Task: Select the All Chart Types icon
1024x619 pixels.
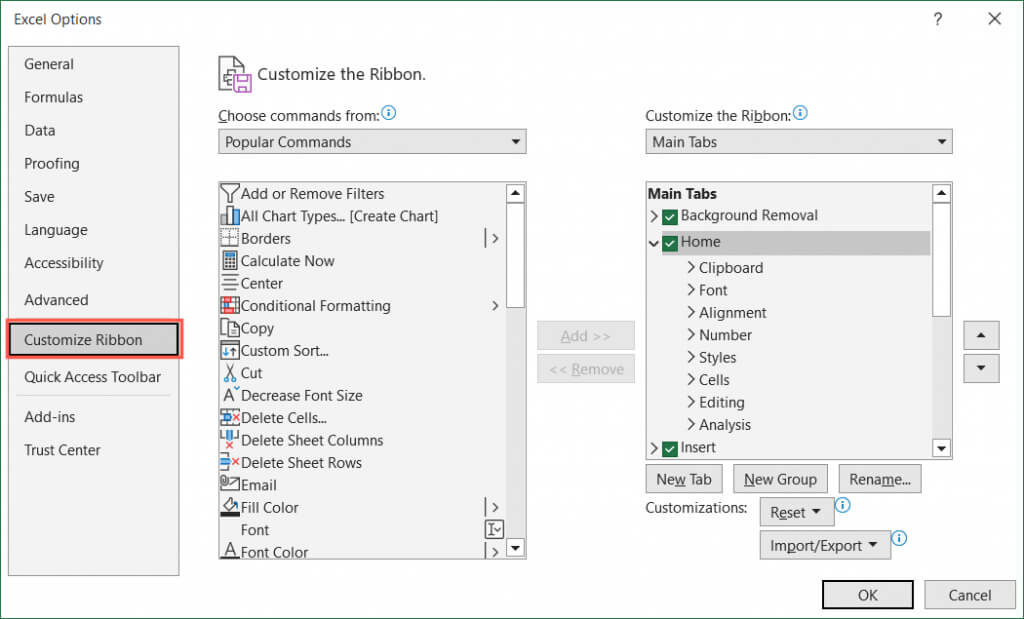Action: click(229, 216)
